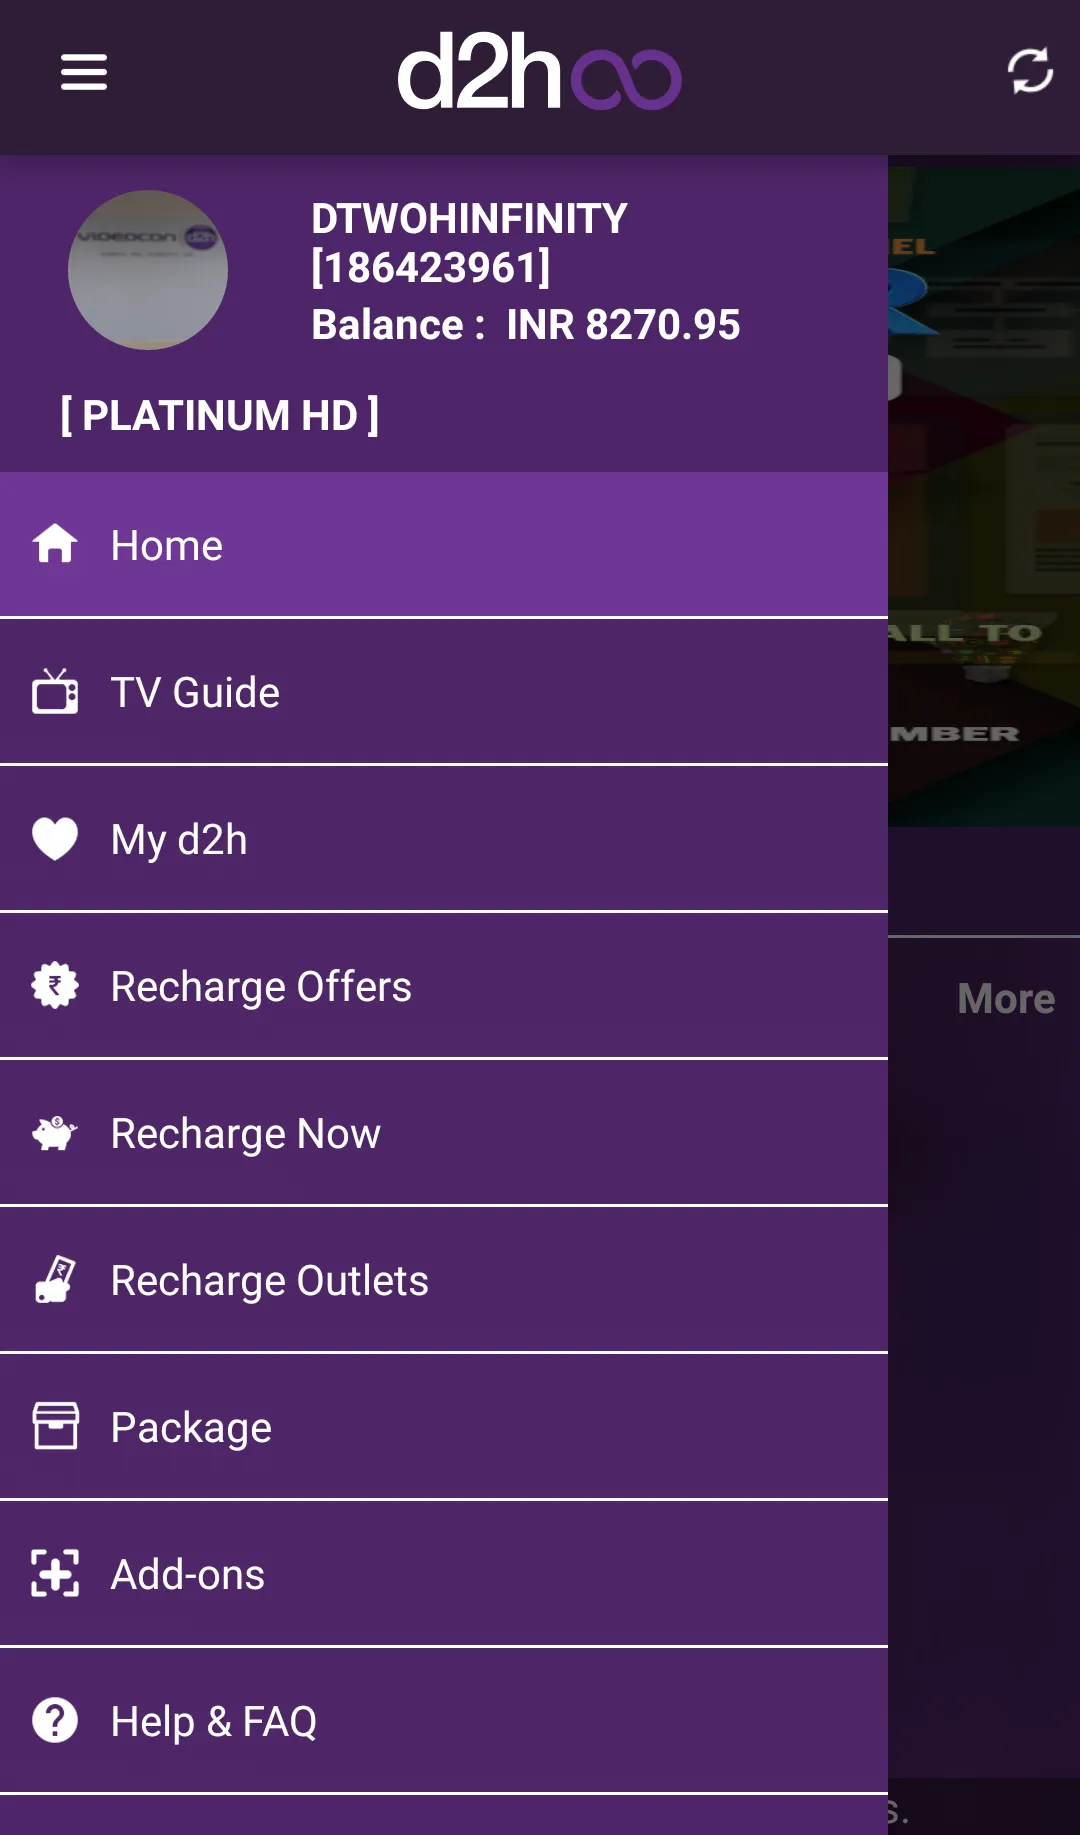Click the More link

(1005, 999)
